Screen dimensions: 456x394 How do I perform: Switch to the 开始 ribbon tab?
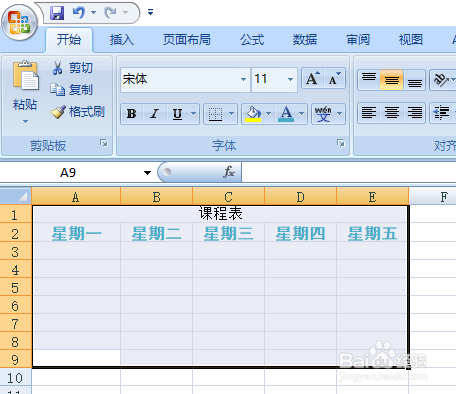(69, 40)
